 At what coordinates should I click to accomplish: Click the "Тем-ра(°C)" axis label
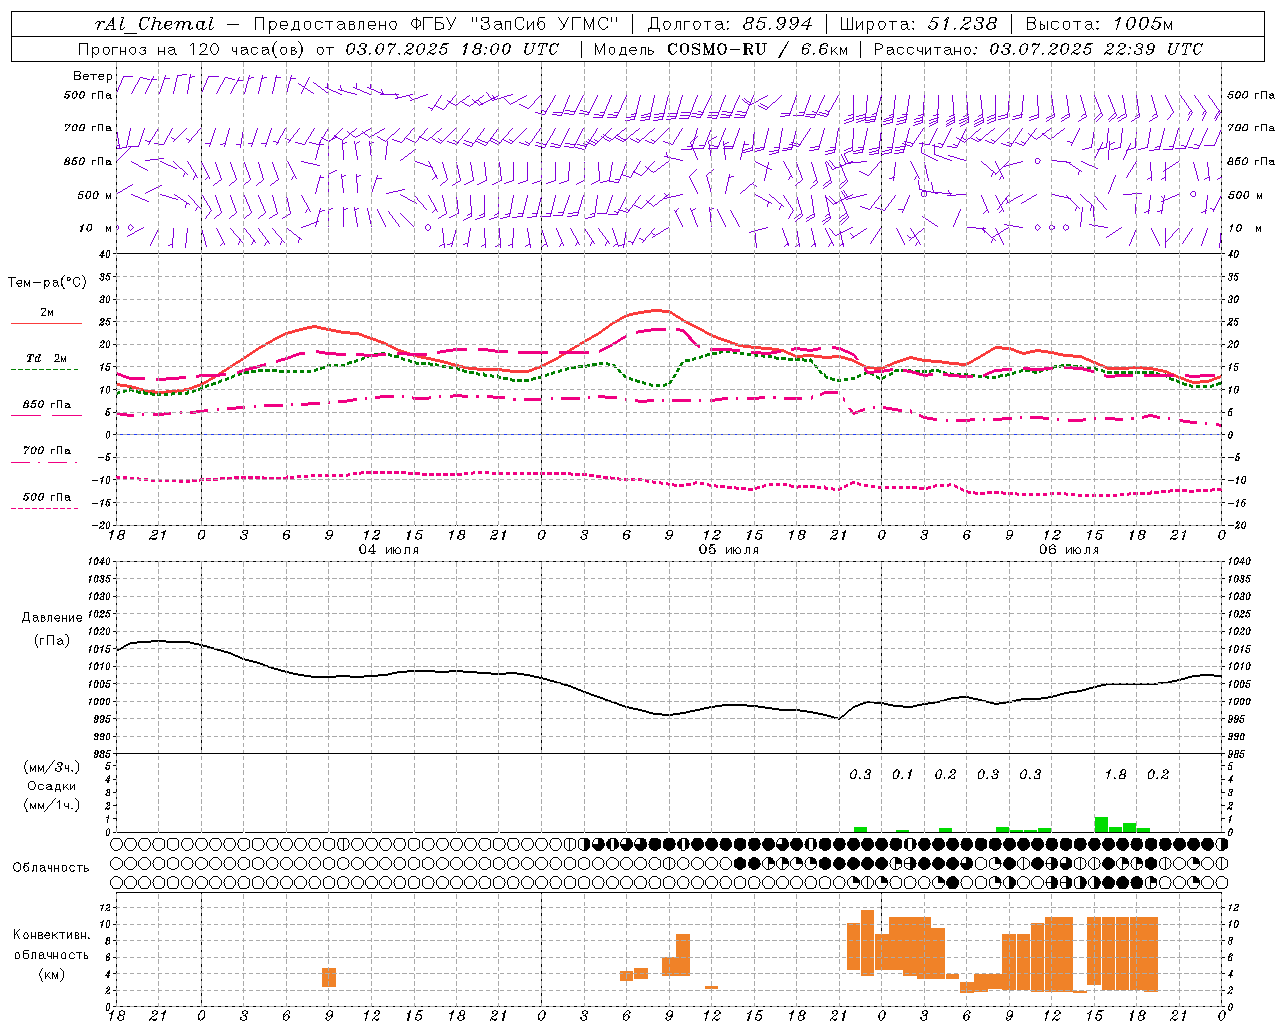click(x=47, y=283)
